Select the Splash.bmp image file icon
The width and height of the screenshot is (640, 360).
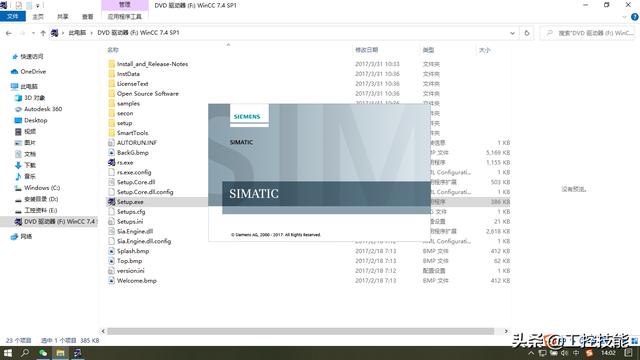coord(111,251)
